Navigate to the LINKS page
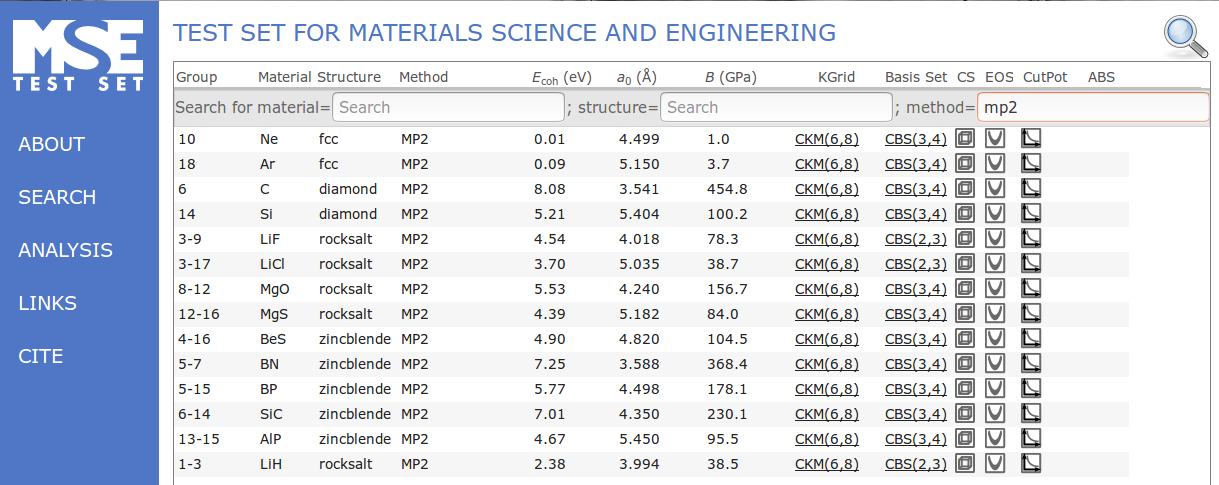 (x=47, y=303)
